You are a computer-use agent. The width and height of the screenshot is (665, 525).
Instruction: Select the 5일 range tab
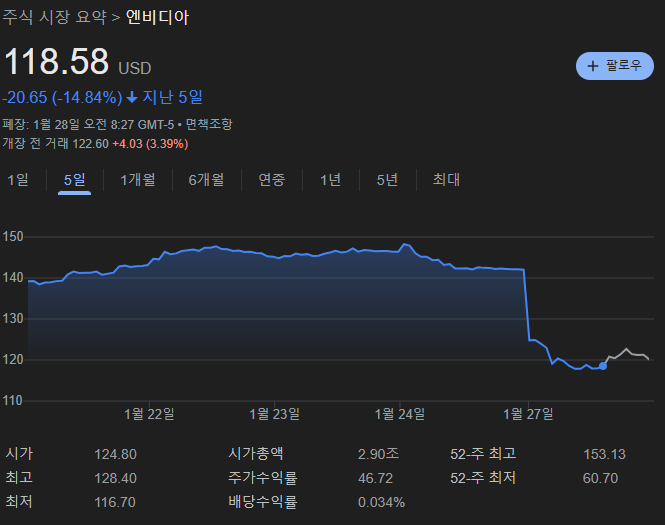coord(75,180)
